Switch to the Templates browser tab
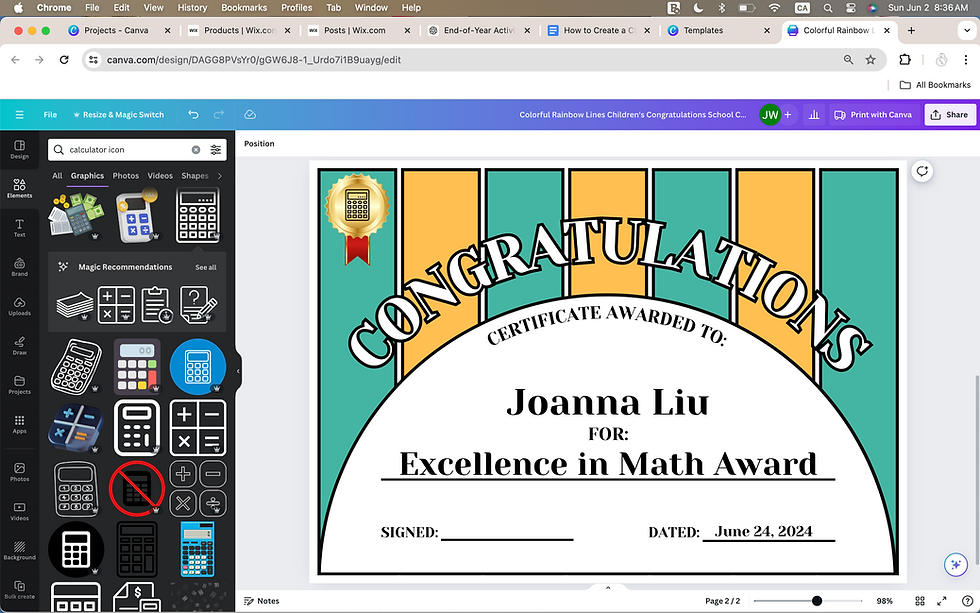This screenshot has height=613, width=980. pos(703,31)
